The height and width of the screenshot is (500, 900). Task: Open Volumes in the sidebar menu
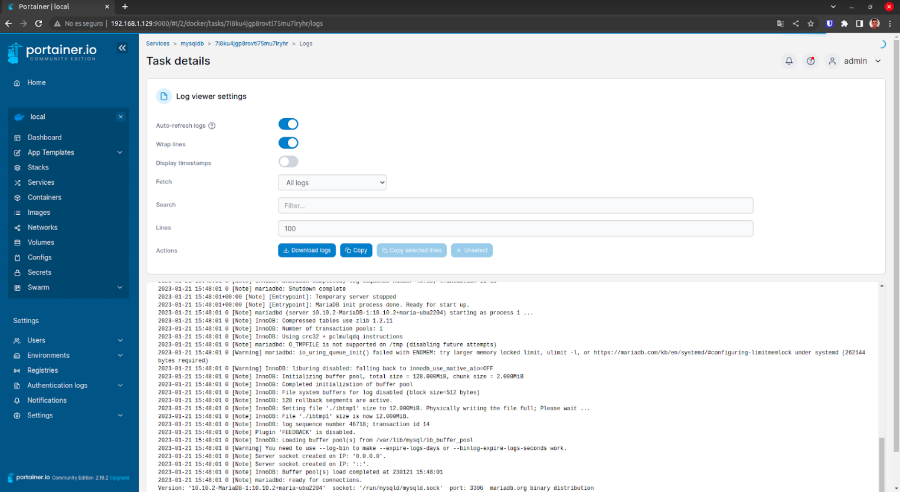pos(41,243)
